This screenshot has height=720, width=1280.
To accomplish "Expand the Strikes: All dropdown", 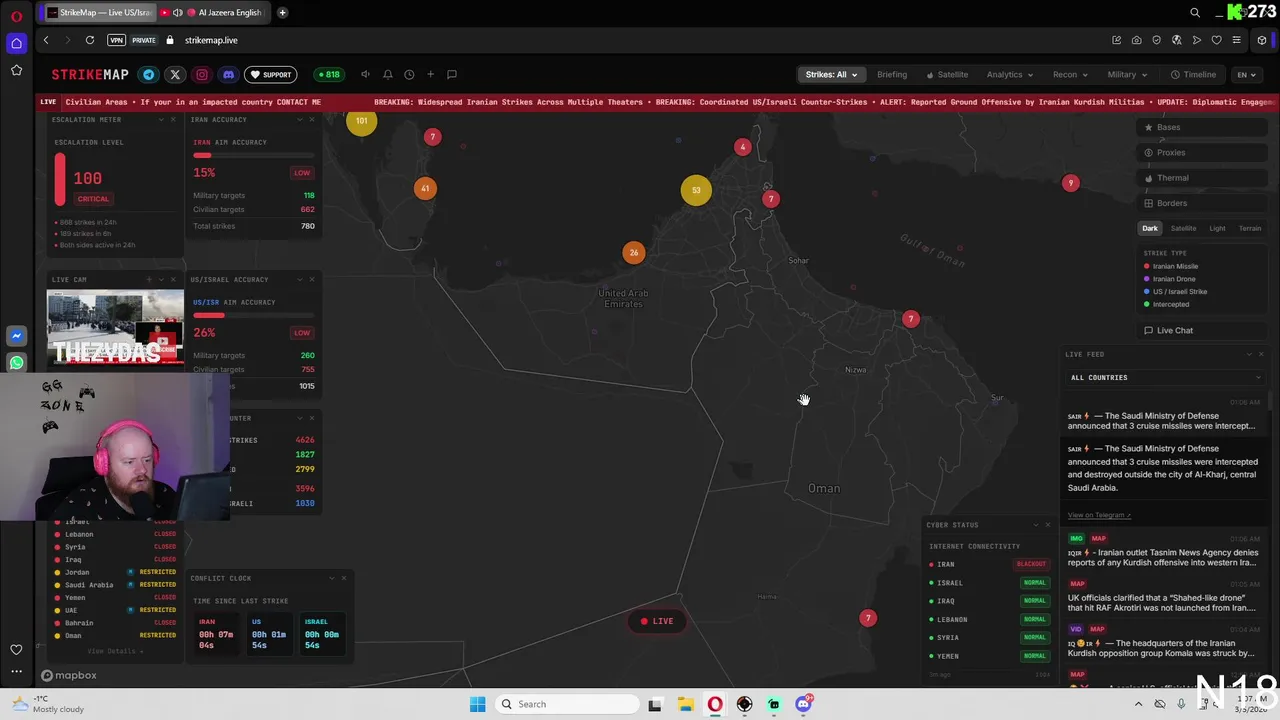I will pyautogui.click(x=831, y=74).
